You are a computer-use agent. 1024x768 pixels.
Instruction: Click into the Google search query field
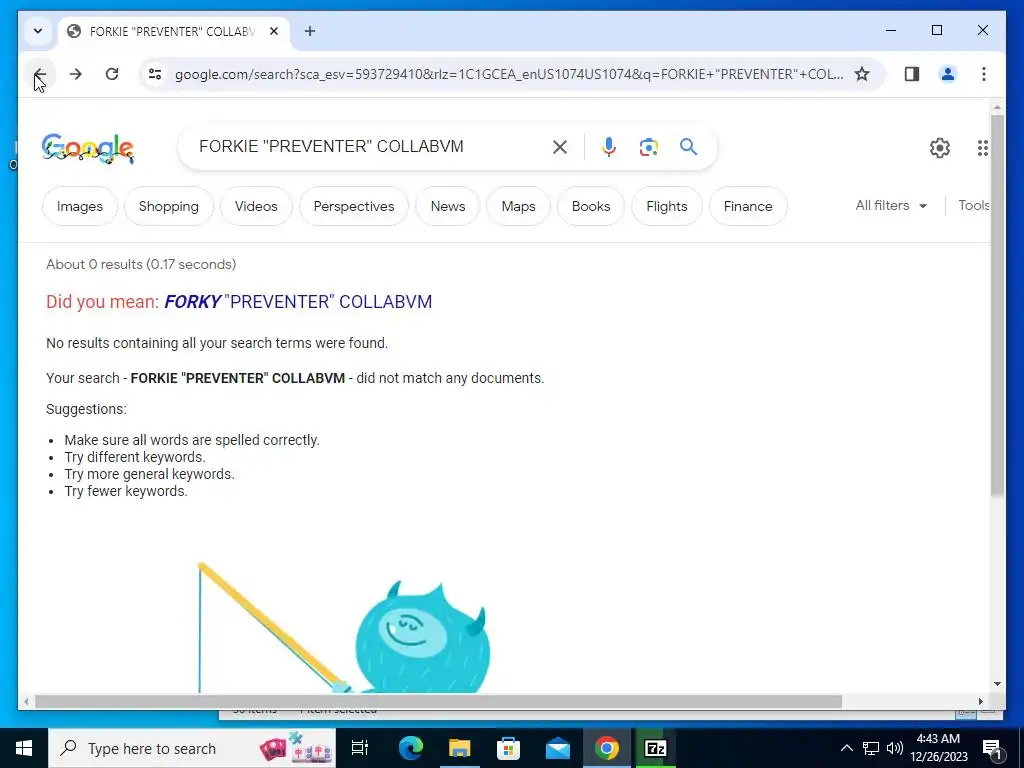tap(366, 147)
